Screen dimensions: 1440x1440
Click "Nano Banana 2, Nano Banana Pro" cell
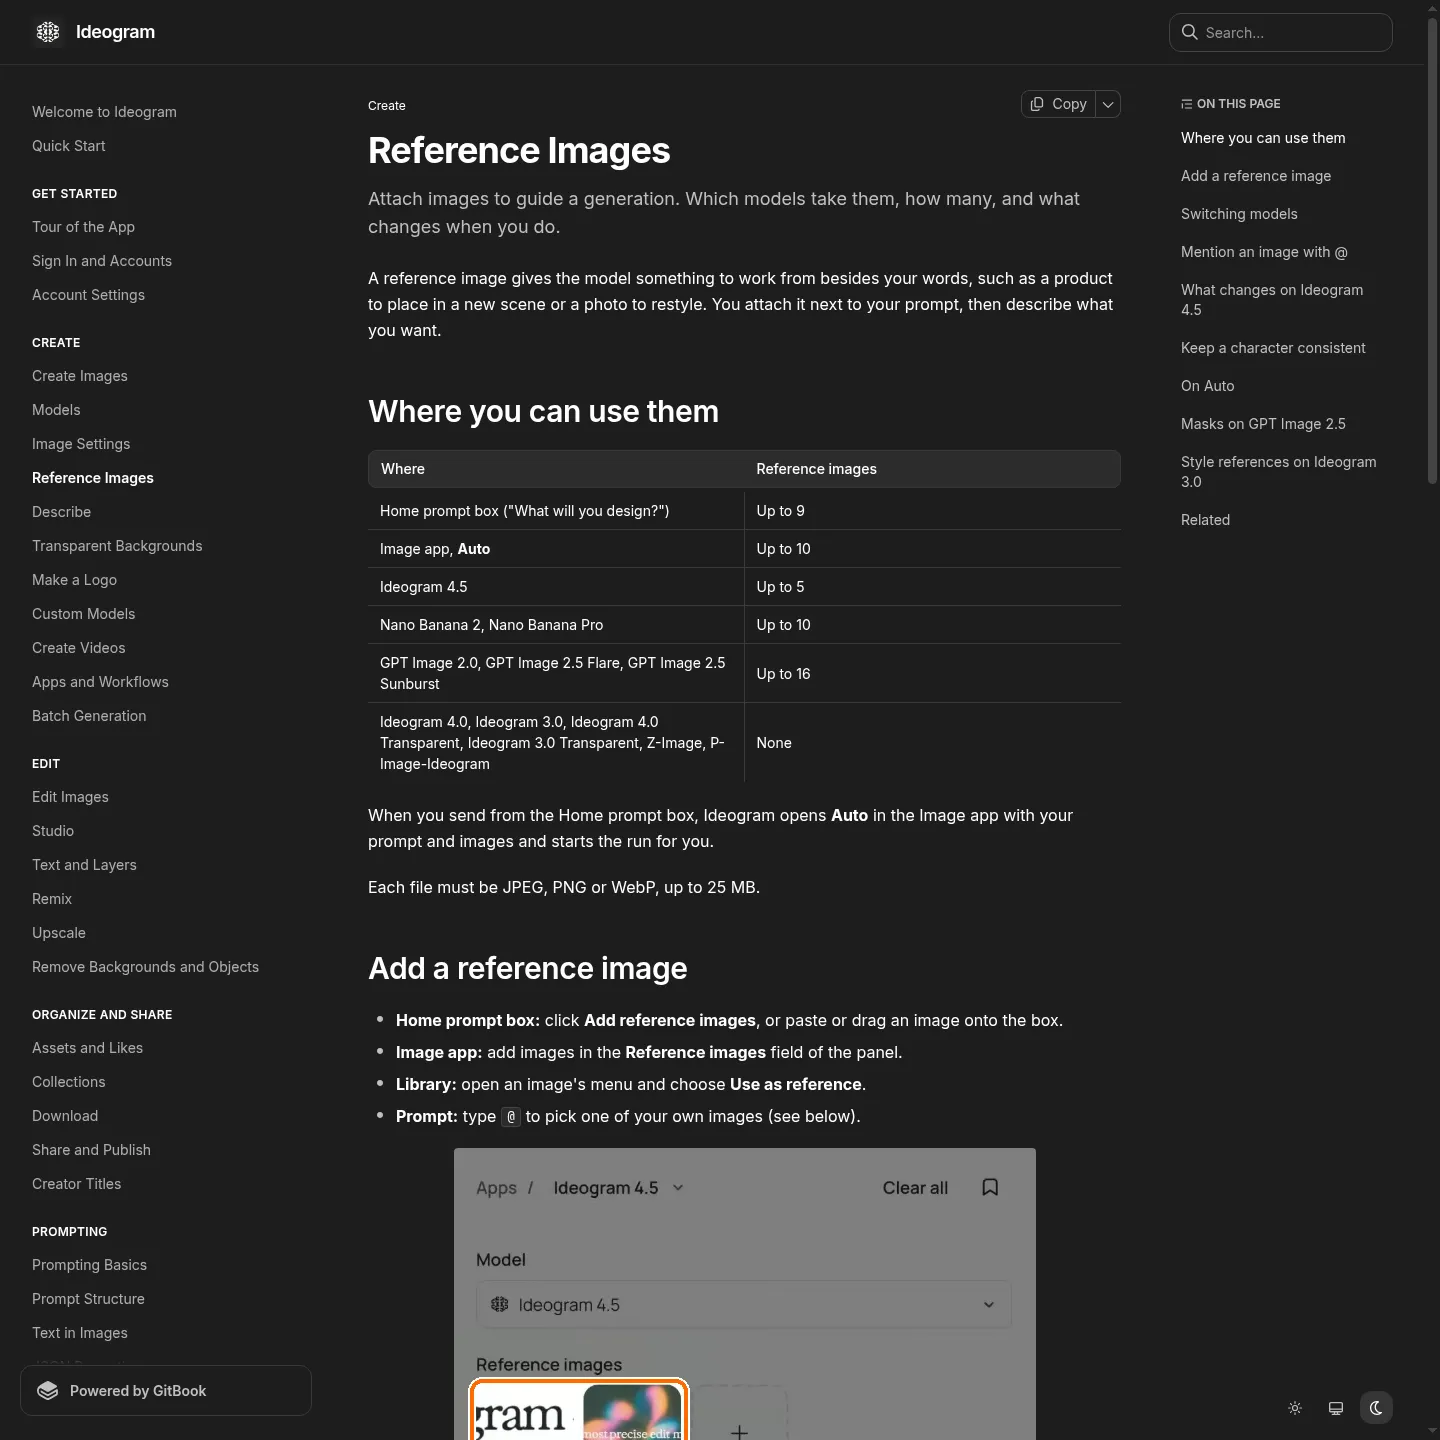[556, 625]
